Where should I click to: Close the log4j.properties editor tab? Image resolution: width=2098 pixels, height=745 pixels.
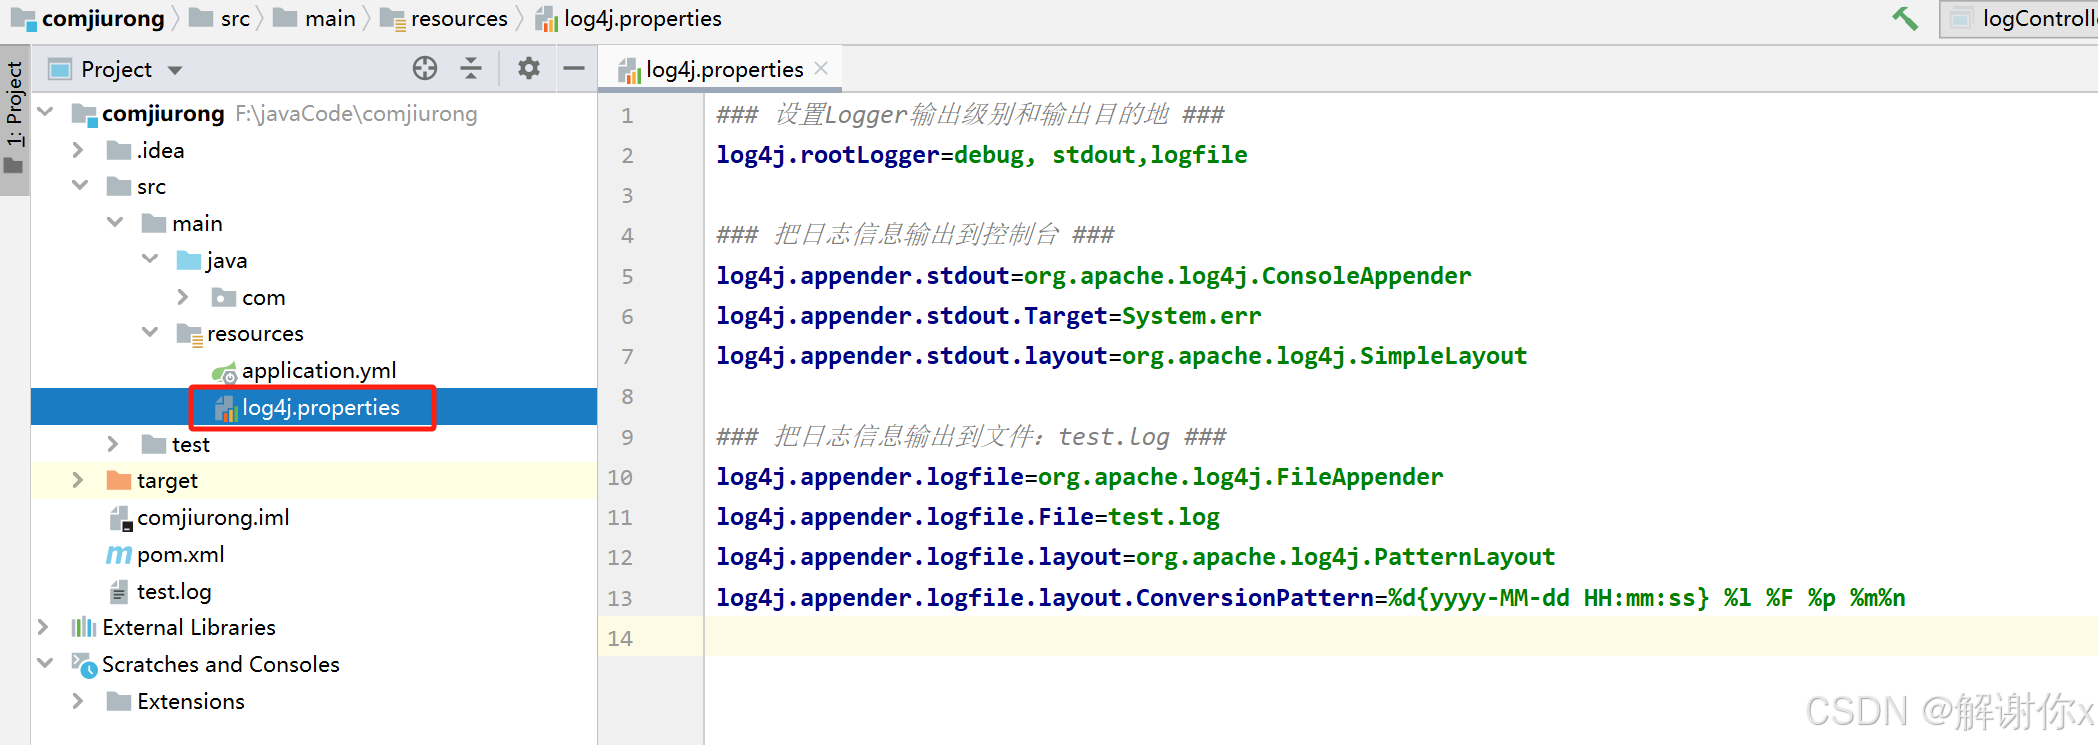[821, 68]
